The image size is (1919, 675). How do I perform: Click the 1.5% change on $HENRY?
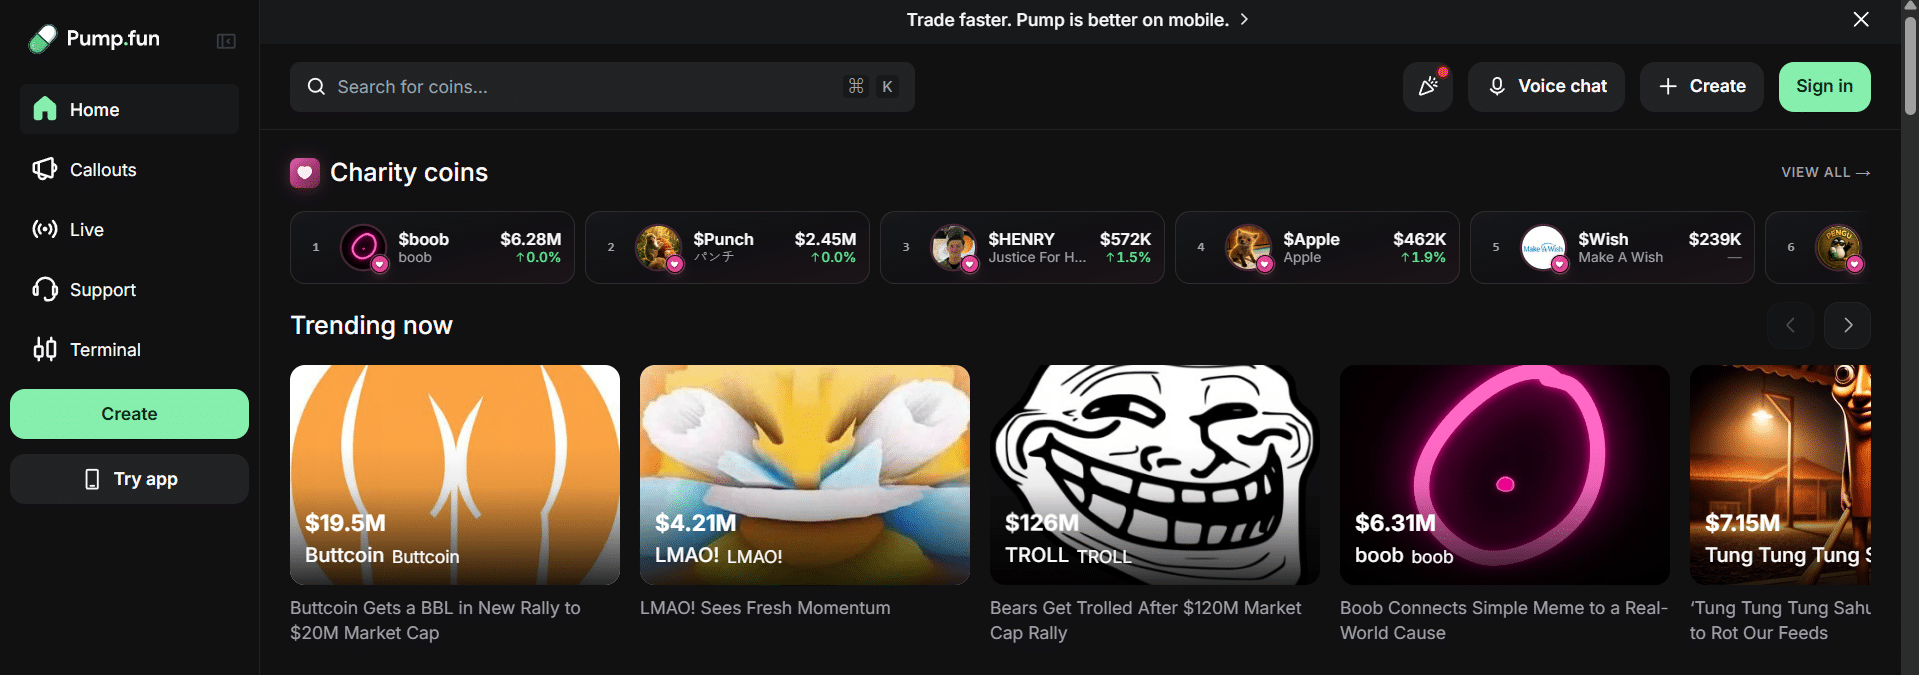pos(1128,258)
